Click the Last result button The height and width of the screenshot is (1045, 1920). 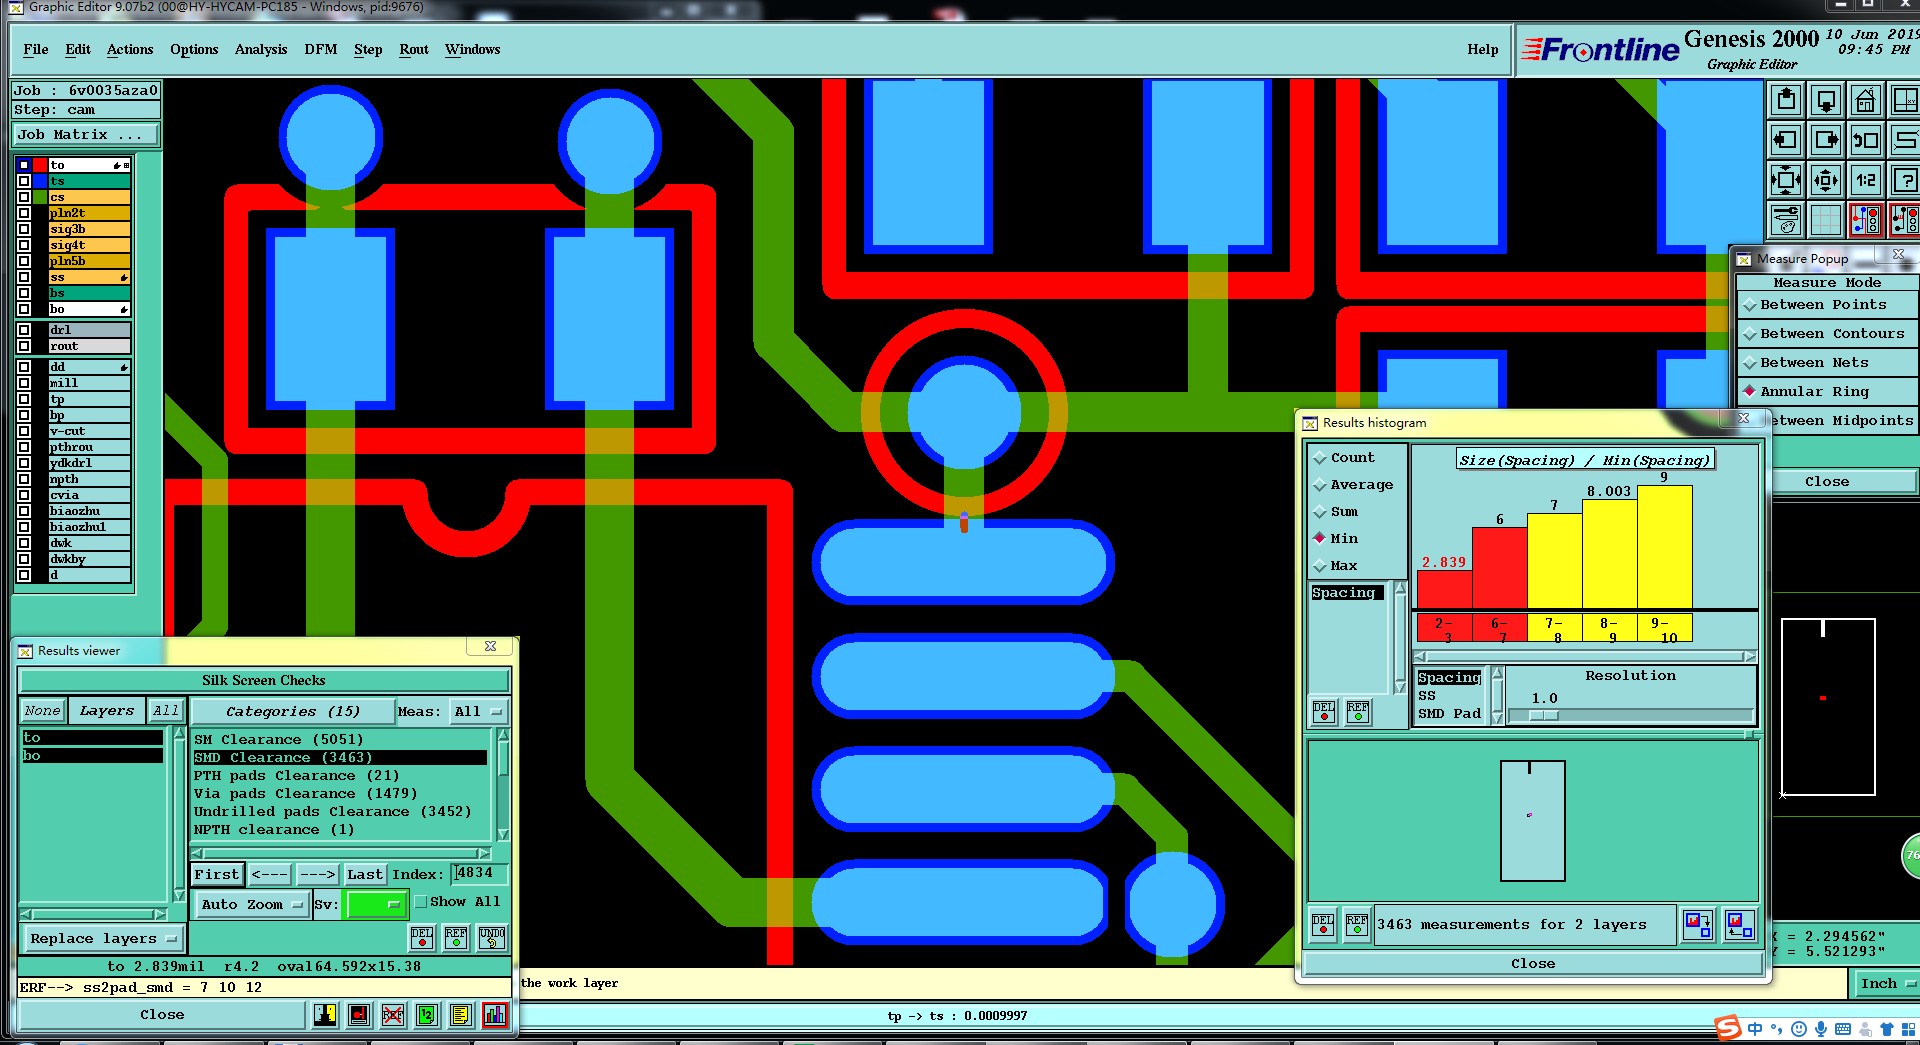(x=365, y=874)
